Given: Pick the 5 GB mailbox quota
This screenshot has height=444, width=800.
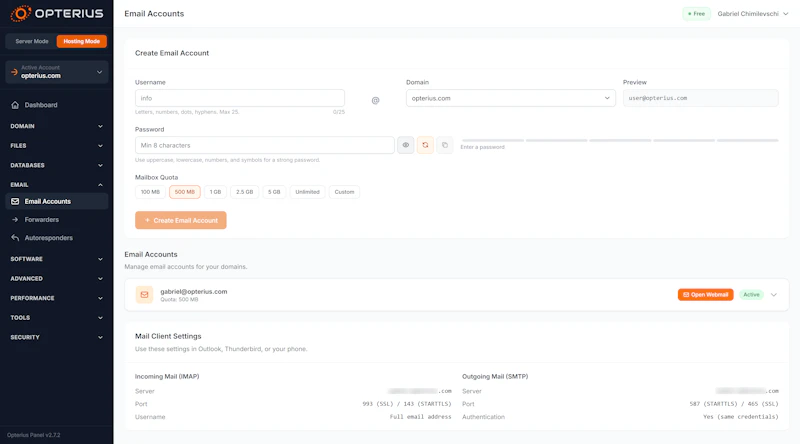Looking at the screenshot, I should coord(274,192).
